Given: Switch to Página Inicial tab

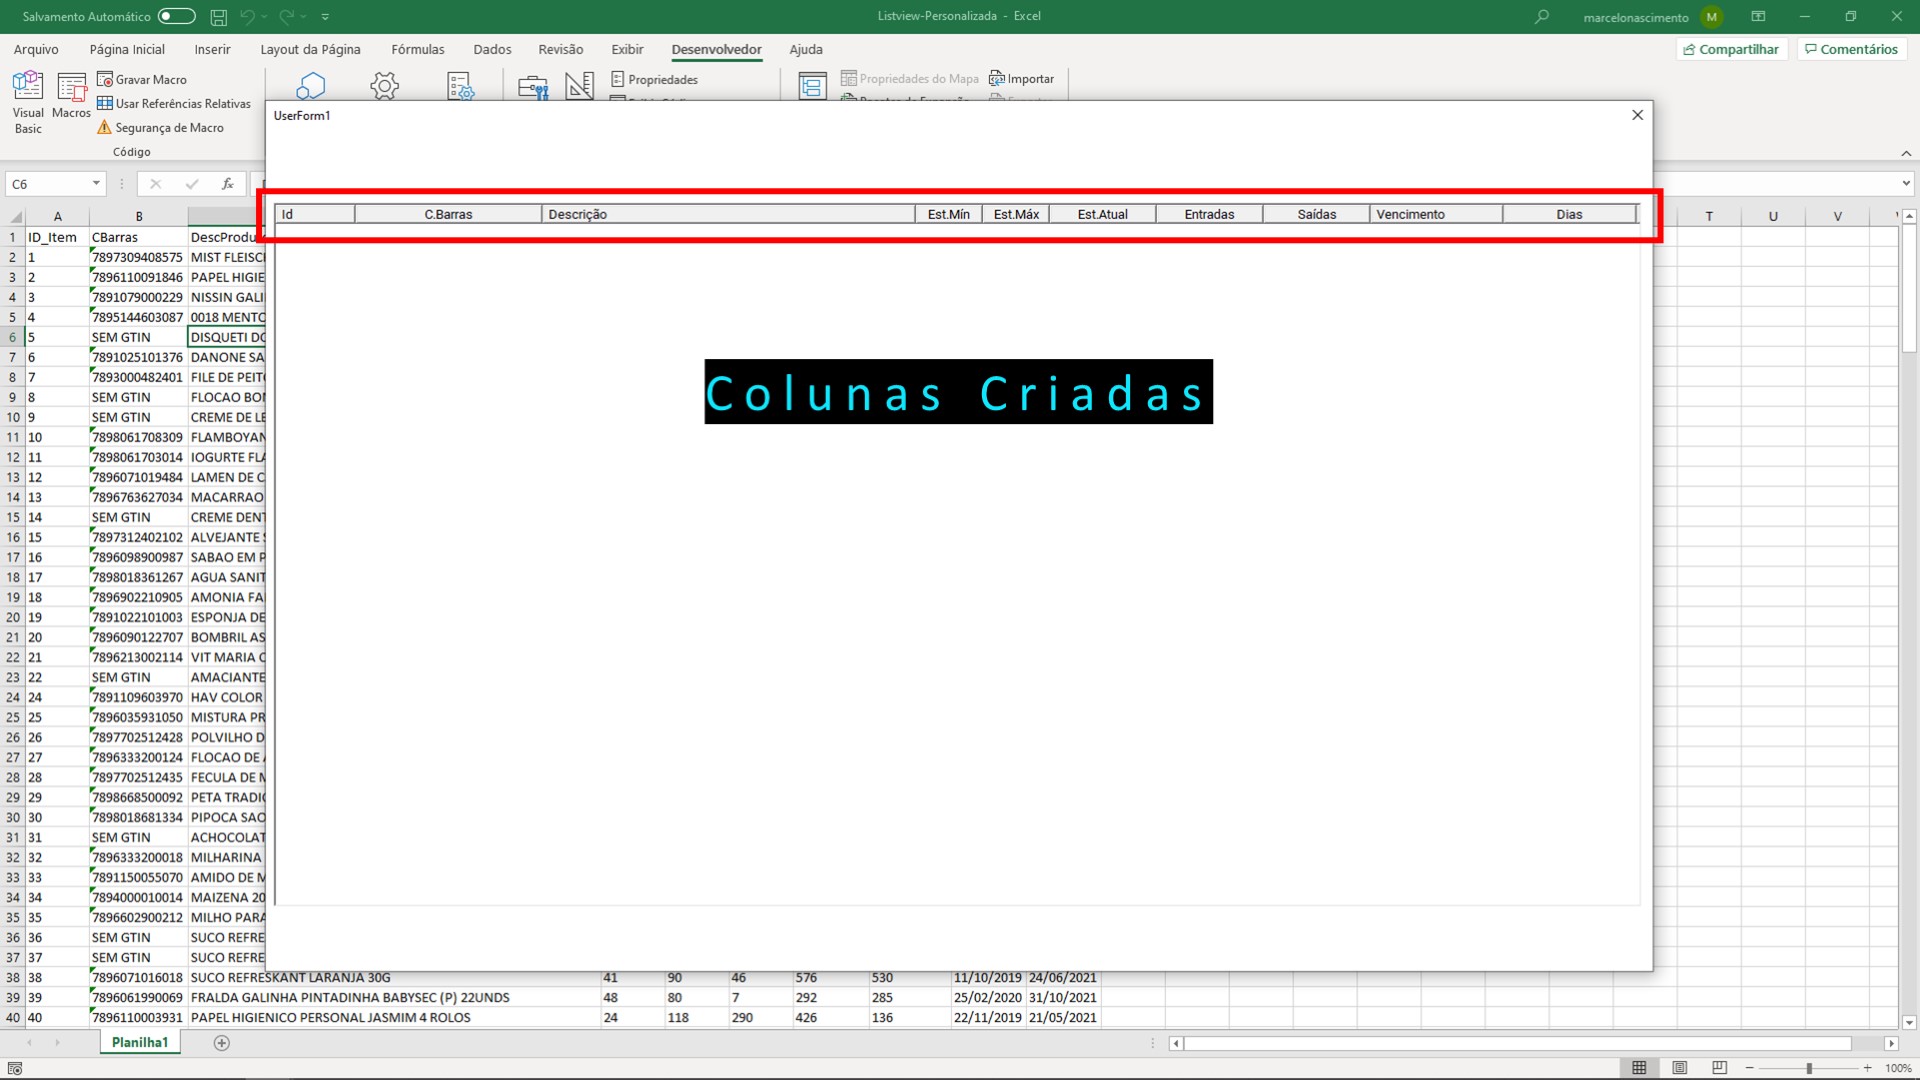Looking at the screenshot, I should [127, 49].
